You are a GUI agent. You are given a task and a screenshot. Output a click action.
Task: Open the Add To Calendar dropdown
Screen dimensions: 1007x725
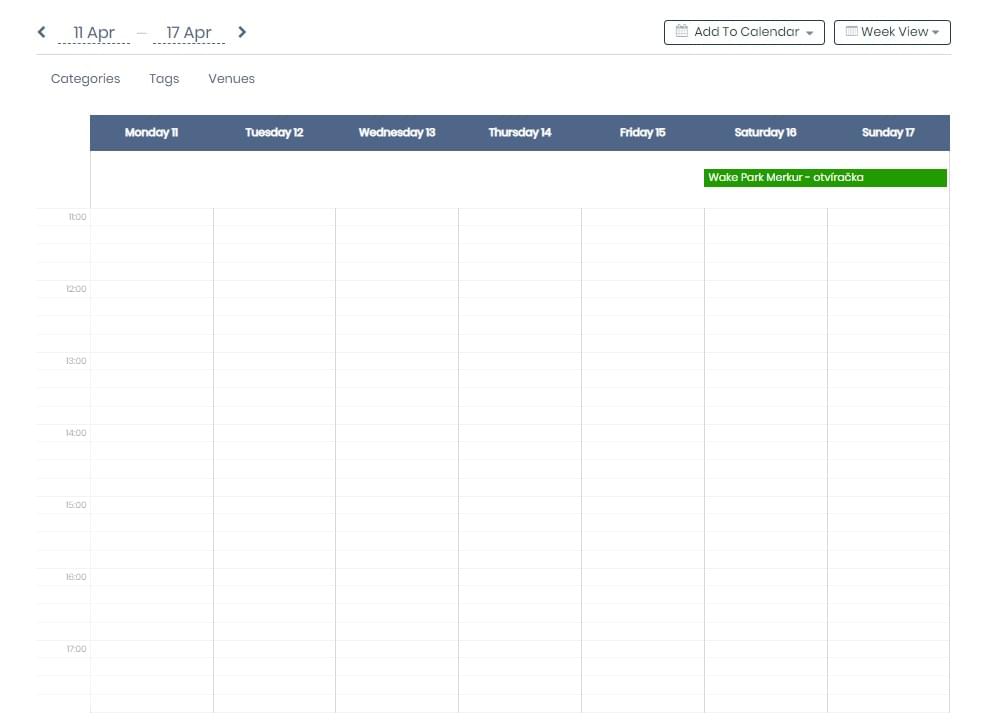[x=744, y=32]
